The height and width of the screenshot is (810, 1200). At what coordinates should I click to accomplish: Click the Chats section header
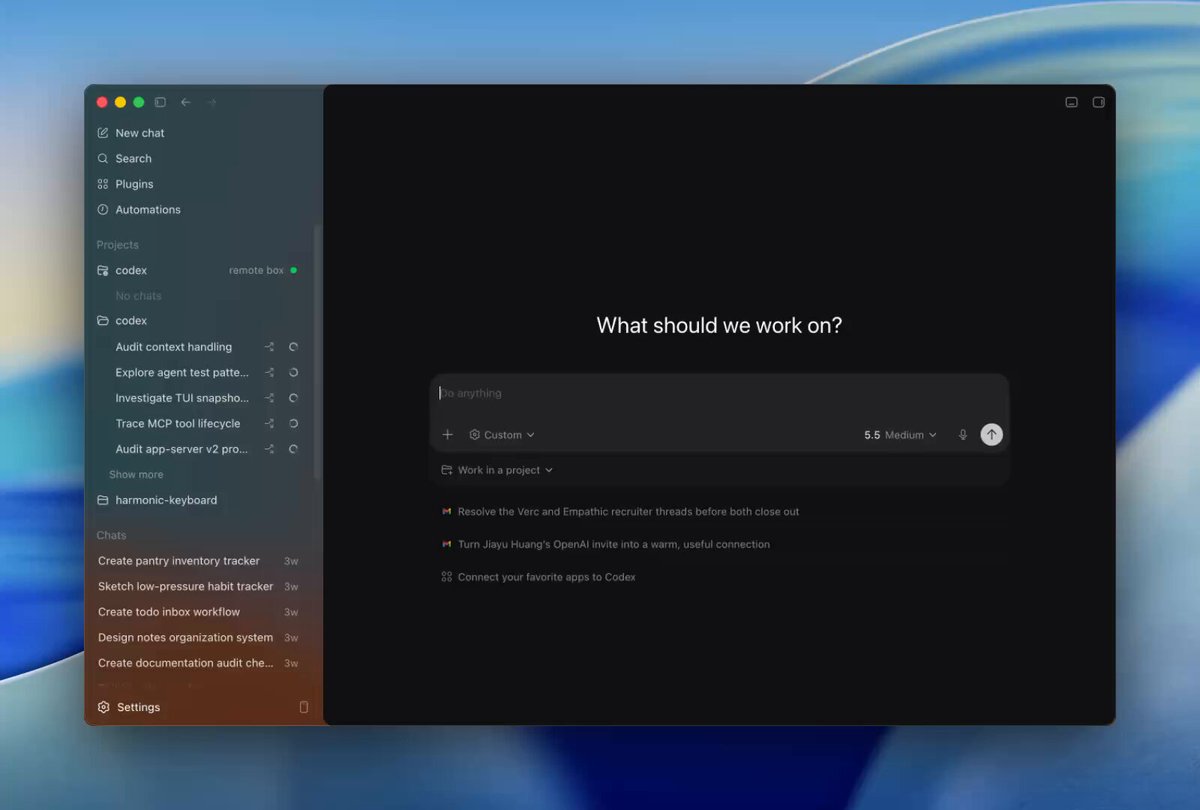[x=111, y=535]
